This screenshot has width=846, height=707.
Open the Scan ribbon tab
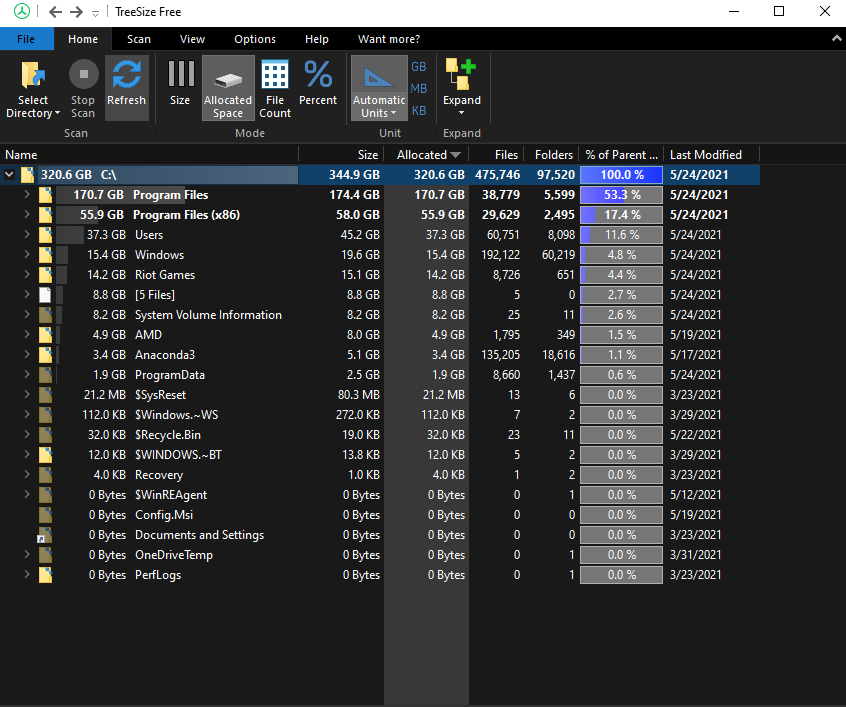click(x=139, y=39)
